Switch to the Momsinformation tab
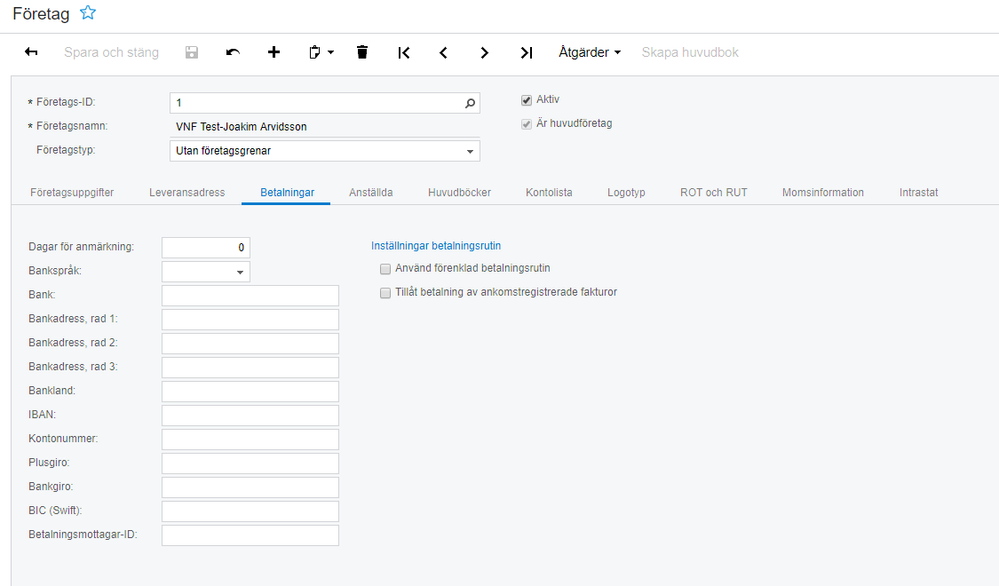Image resolution: width=999 pixels, height=586 pixels. [822, 192]
